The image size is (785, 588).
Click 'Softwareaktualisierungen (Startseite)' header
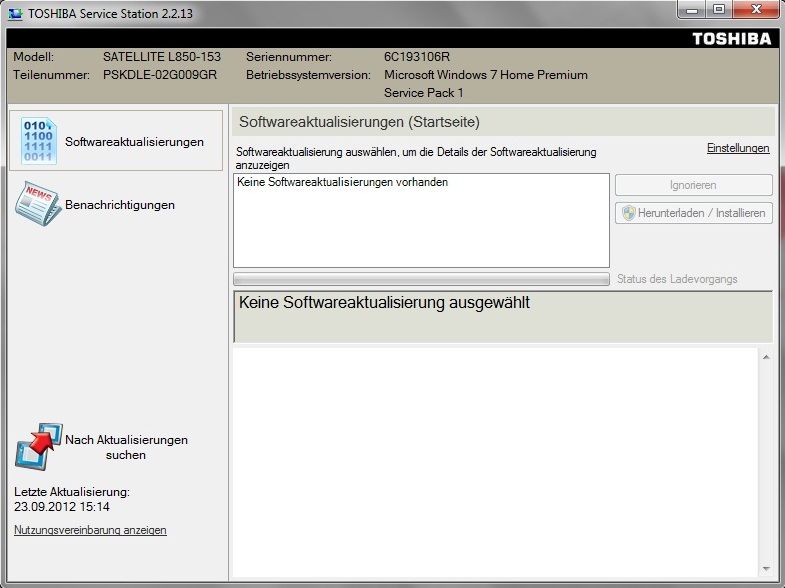(359, 122)
